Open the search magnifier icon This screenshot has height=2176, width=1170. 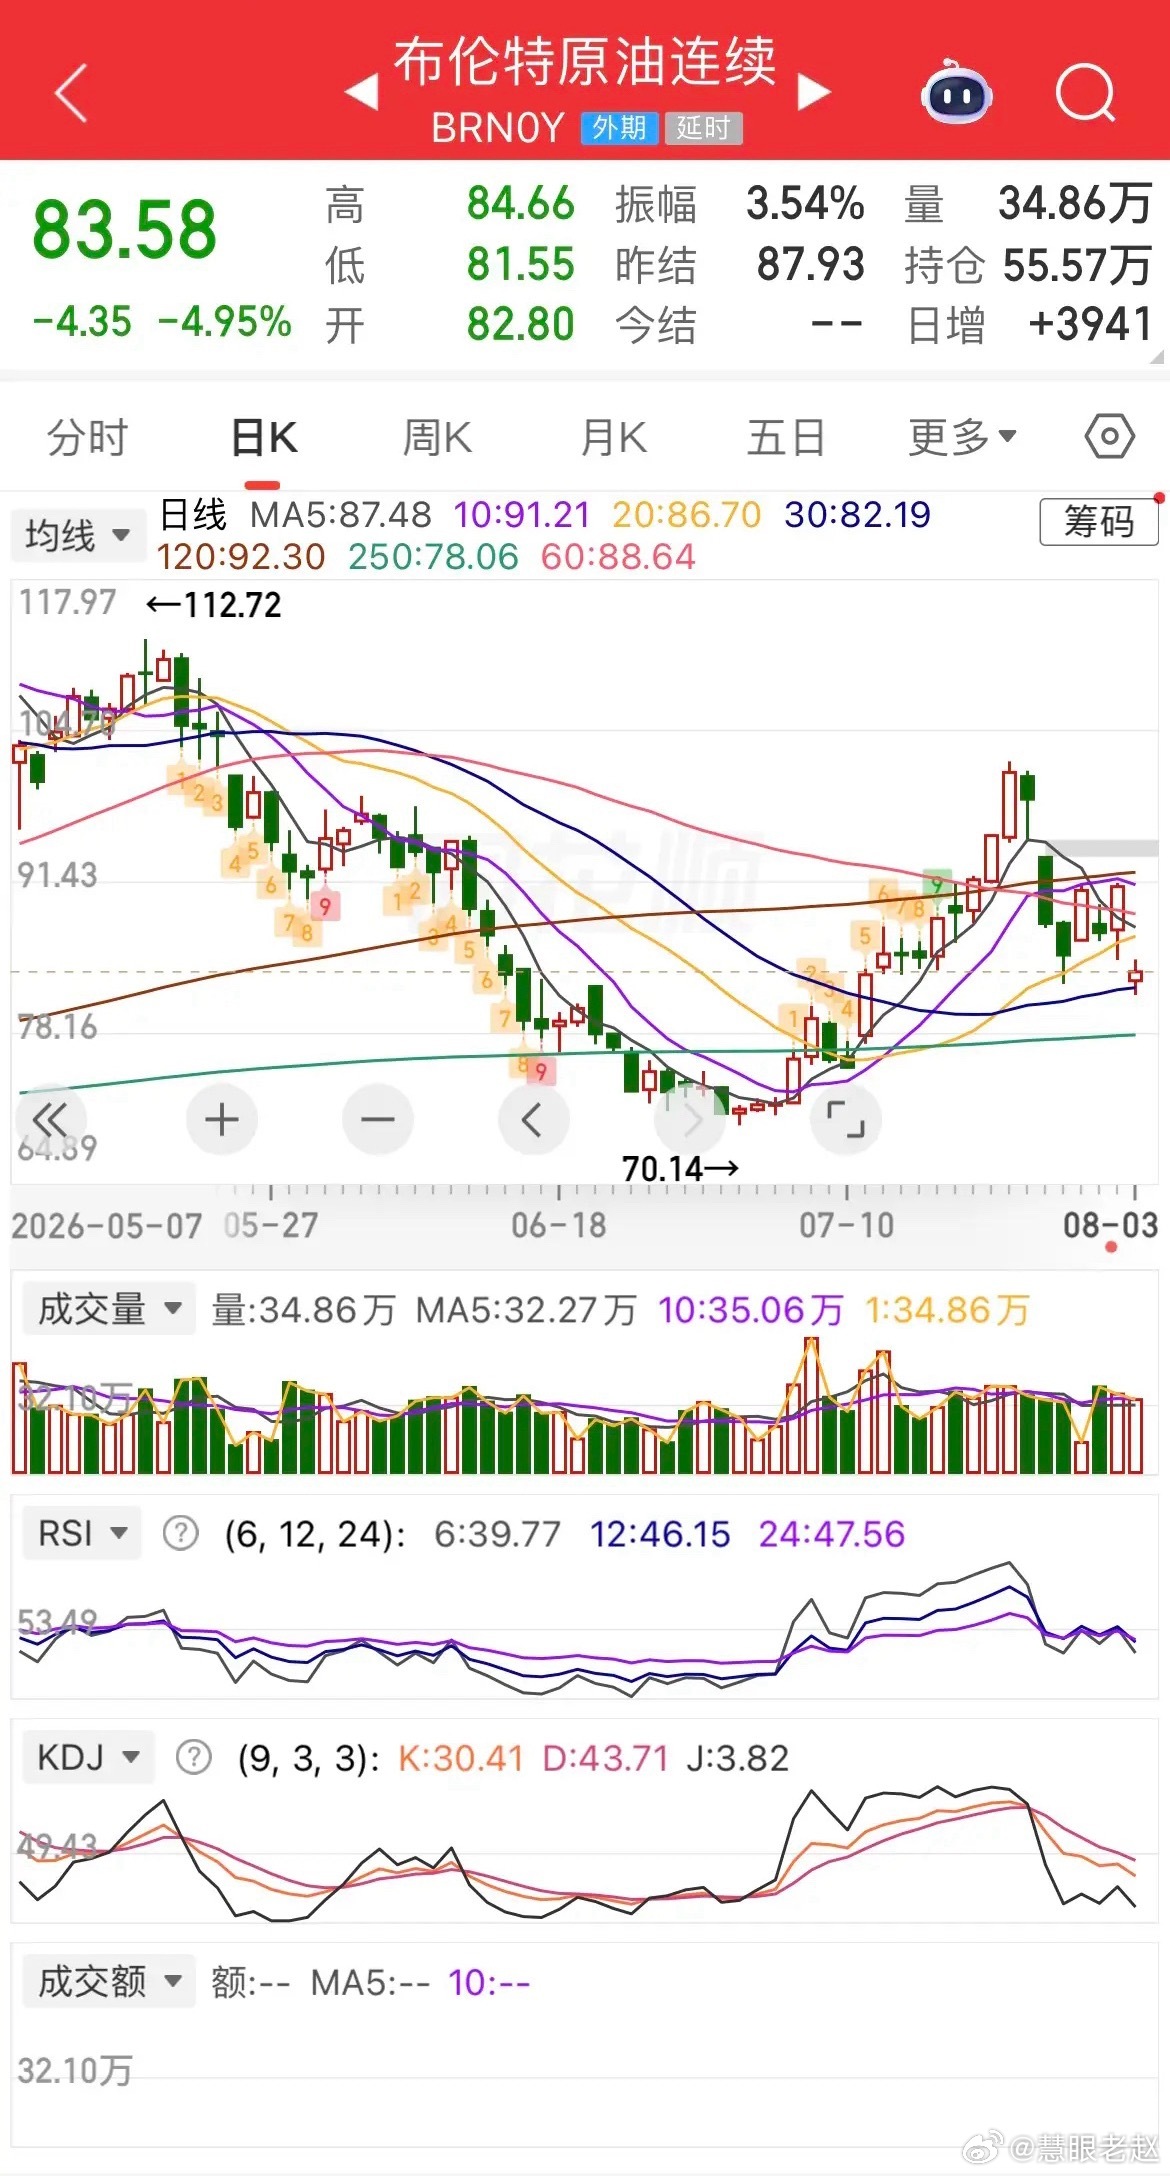pos(1085,93)
